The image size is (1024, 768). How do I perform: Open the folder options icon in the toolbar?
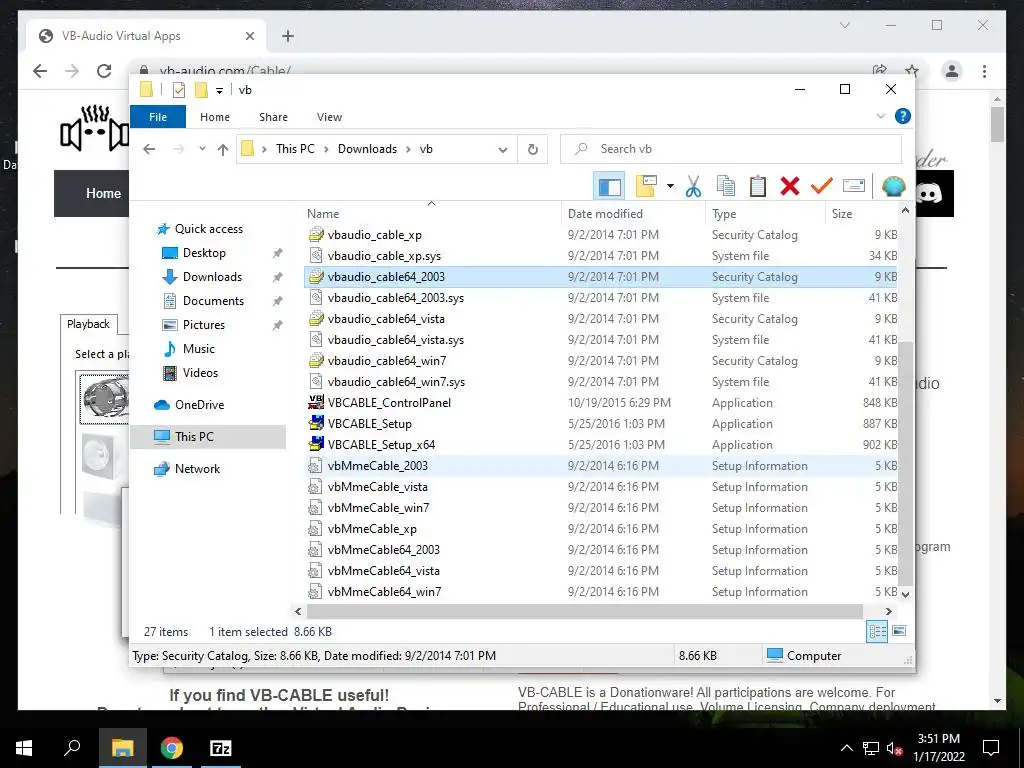click(x=645, y=187)
